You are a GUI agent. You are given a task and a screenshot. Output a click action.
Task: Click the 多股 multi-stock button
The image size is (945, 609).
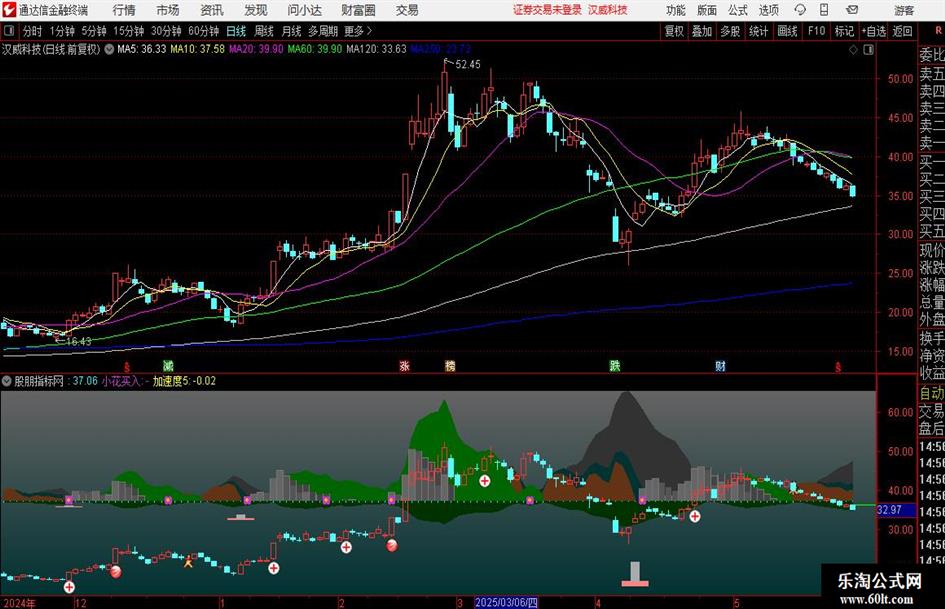coord(730,31)
